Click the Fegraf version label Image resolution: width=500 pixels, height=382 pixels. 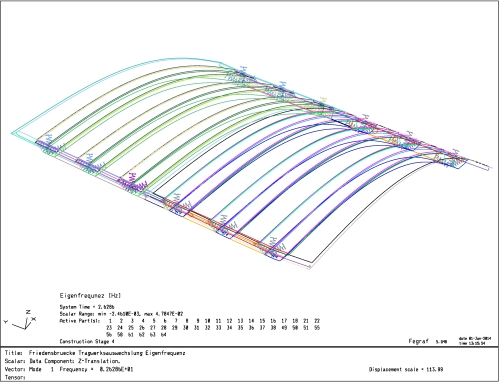click(x=428, y=341)
